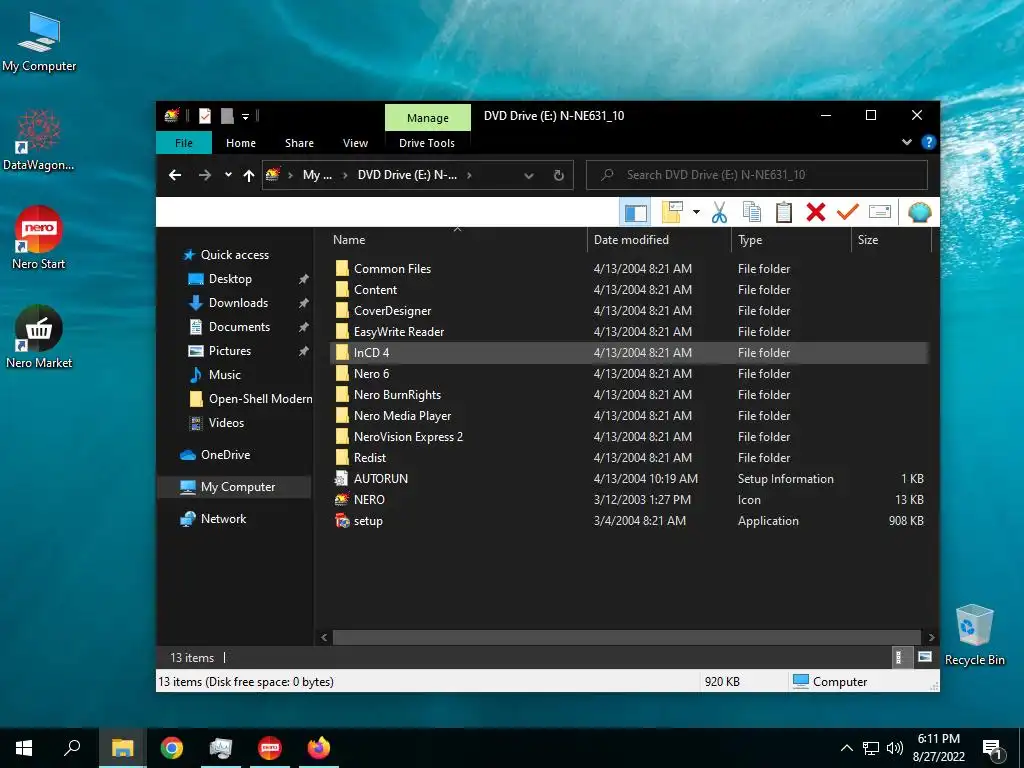Click the horizontal scrollbar in file list
The height and width of the screenshot is (768, 1024).
[x=627, y=637]
